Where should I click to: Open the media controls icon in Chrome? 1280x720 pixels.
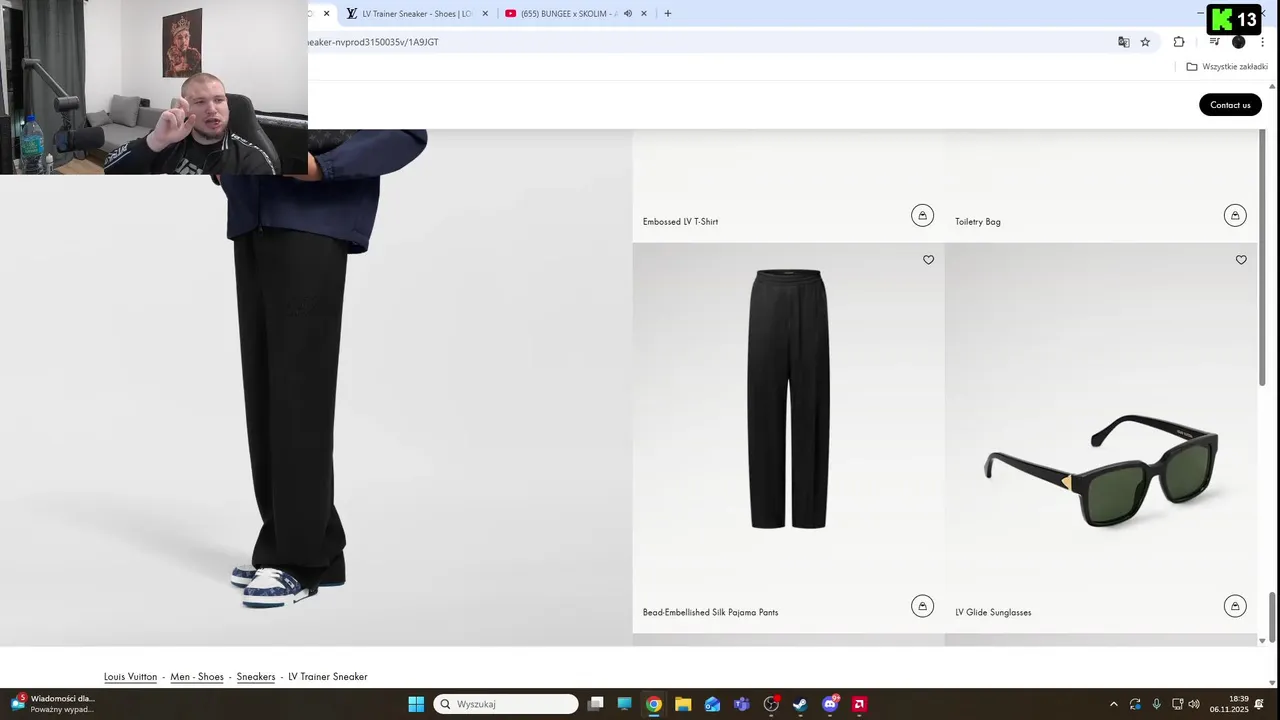click(x=1214, y=42)
